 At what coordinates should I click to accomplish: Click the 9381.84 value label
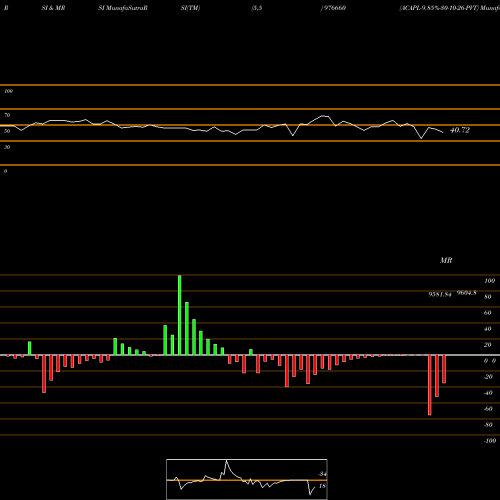(x=440, y=295)
